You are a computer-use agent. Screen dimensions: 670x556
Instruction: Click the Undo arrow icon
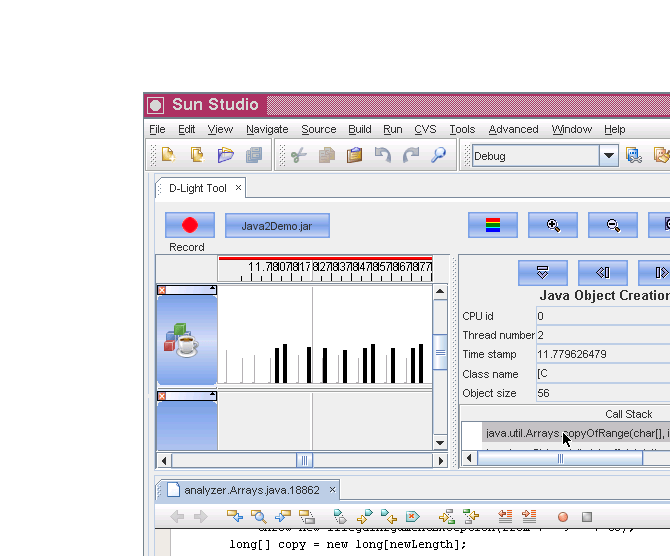(383, 155)
